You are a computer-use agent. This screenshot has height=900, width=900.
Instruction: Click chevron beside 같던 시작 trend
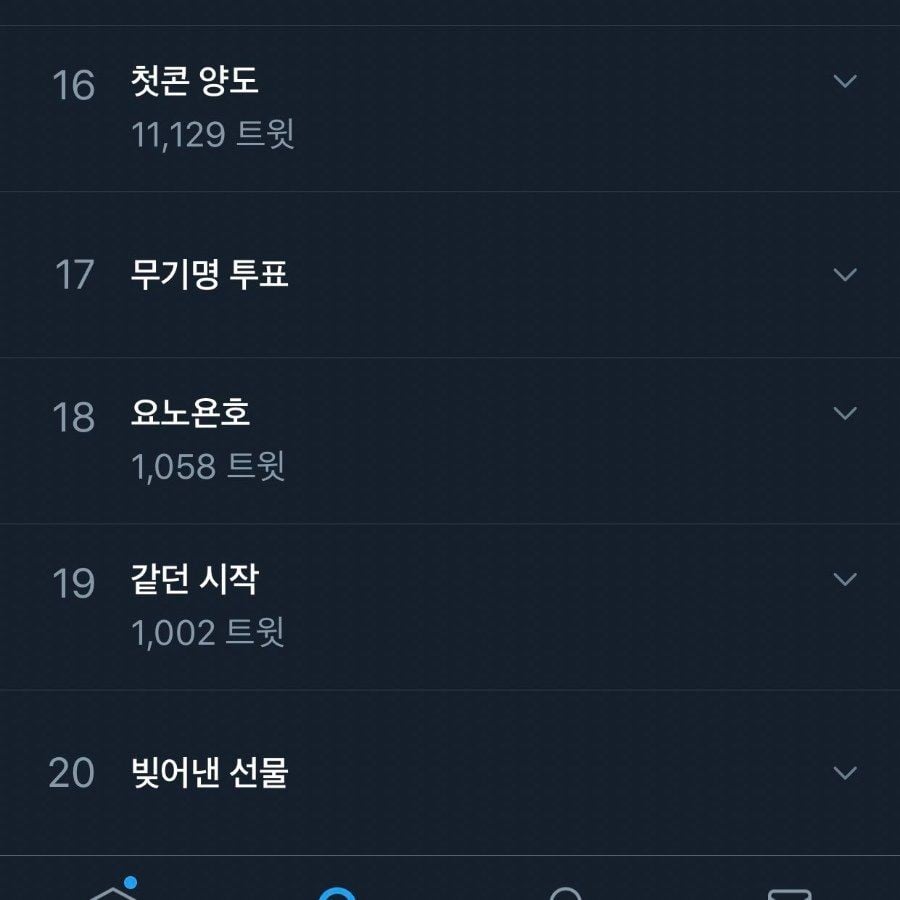[845, 579]
